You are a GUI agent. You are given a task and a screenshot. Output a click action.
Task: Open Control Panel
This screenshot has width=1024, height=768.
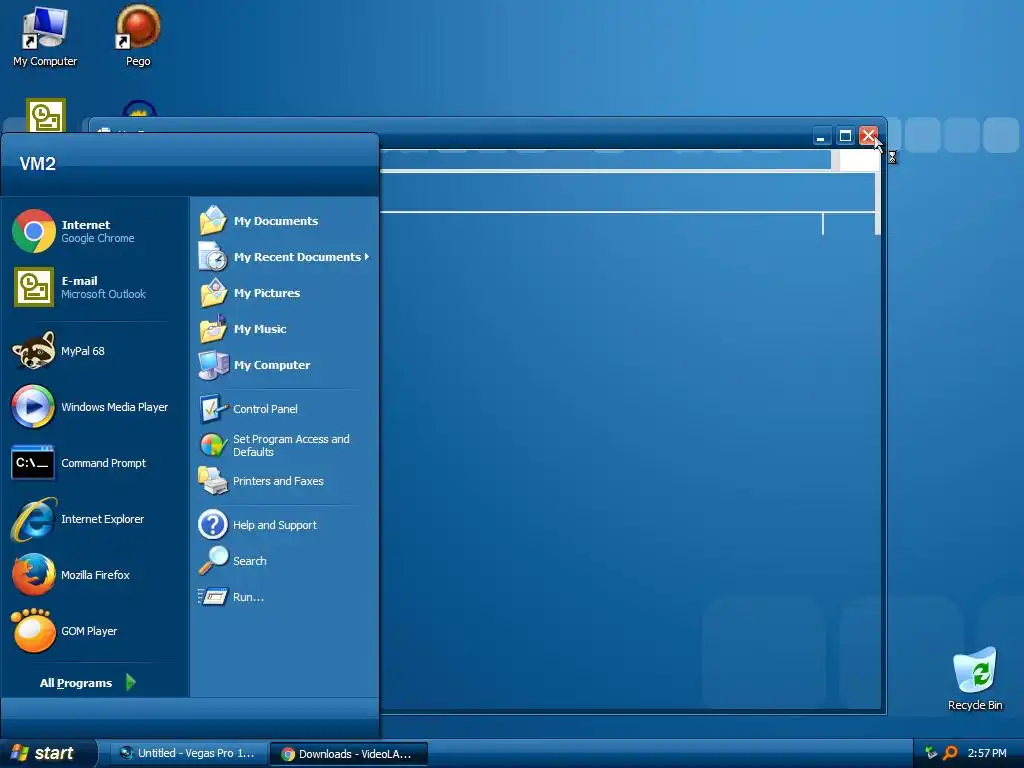(x=284, y=409)
